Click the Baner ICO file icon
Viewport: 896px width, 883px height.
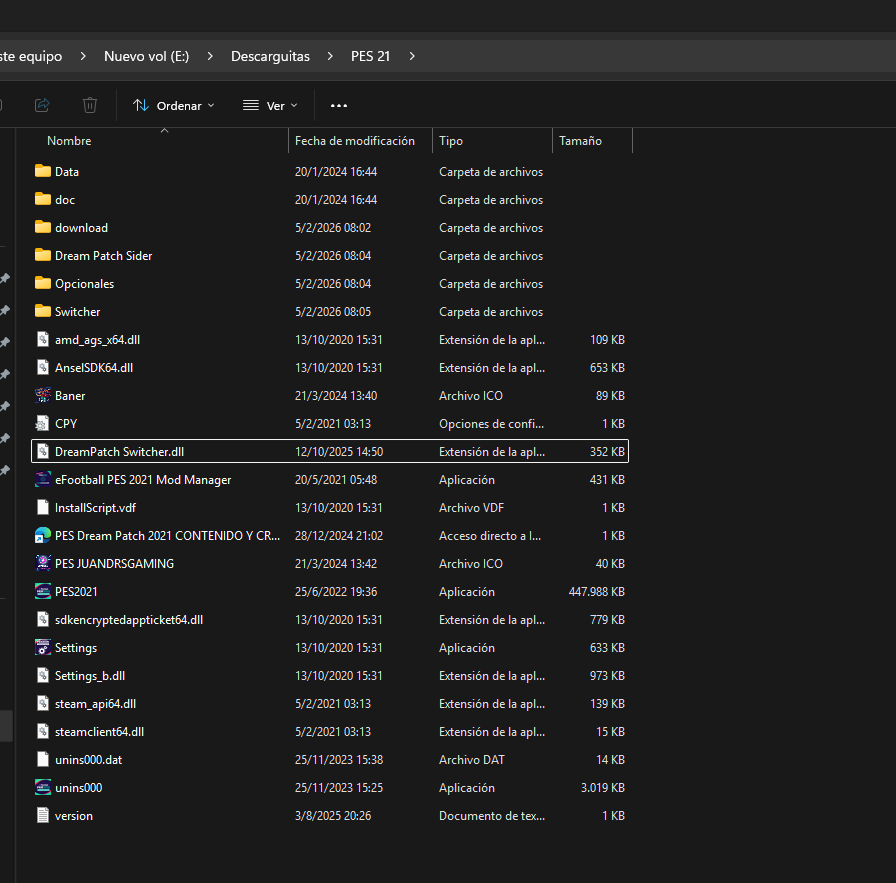[43, 395]
